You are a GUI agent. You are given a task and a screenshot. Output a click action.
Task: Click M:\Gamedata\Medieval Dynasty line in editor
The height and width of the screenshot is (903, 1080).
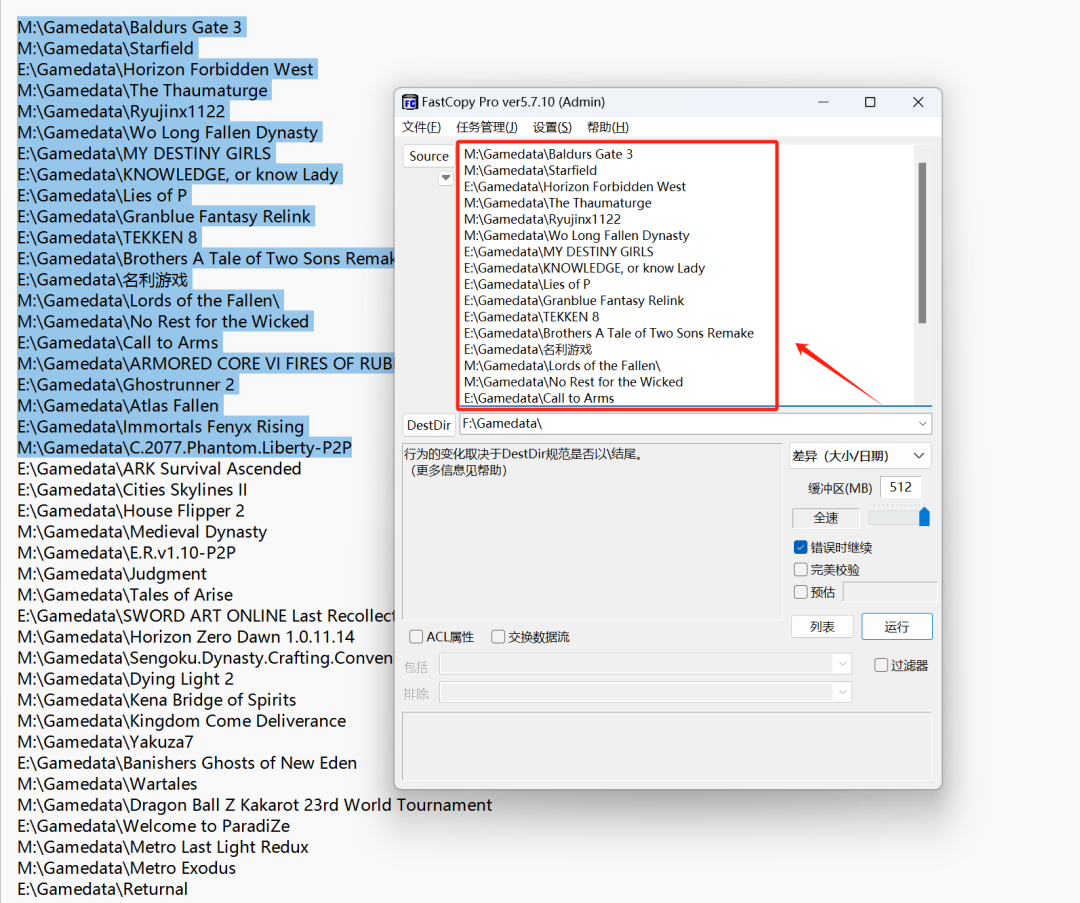142,532
